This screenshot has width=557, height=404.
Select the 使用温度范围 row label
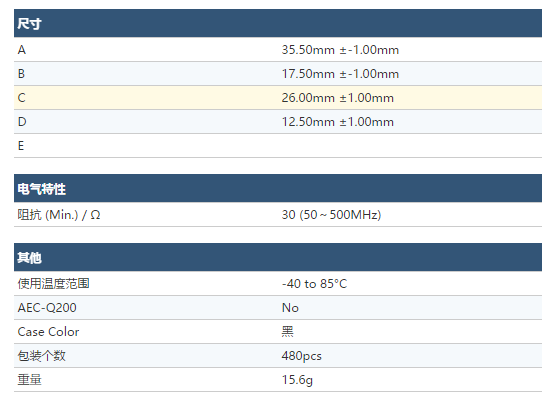coord(53,284)
